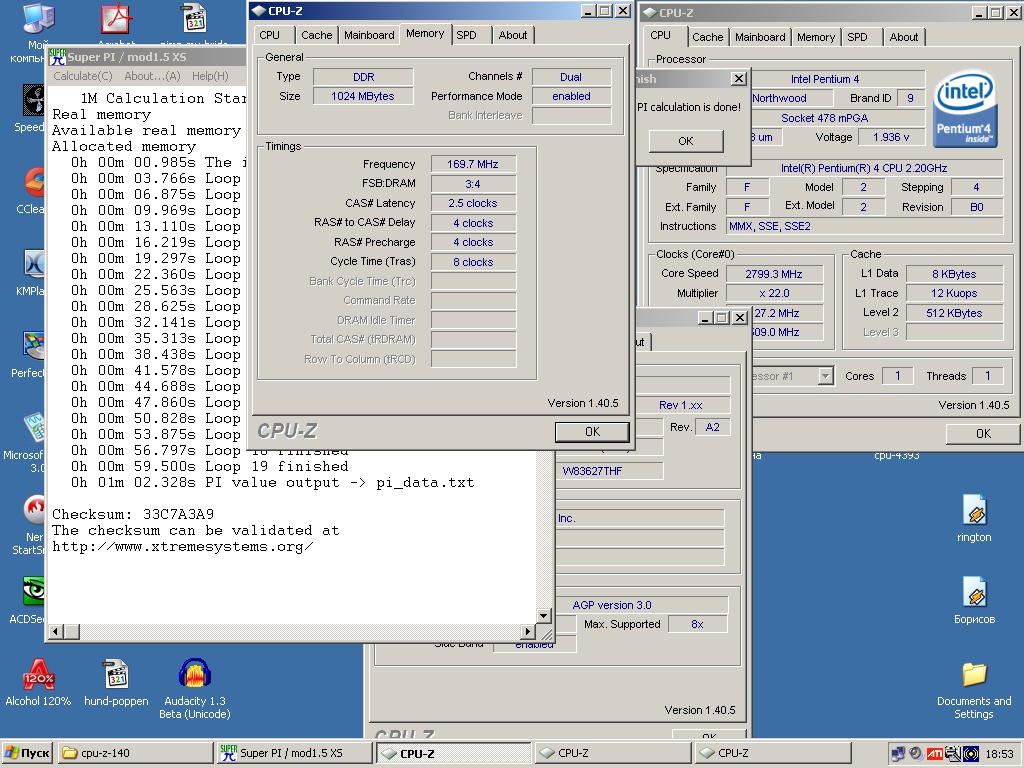Viewport: 1024px width, 768px height.
Task: Open the Perfect desktop shortcut
Action: click(x=34, y=346)
